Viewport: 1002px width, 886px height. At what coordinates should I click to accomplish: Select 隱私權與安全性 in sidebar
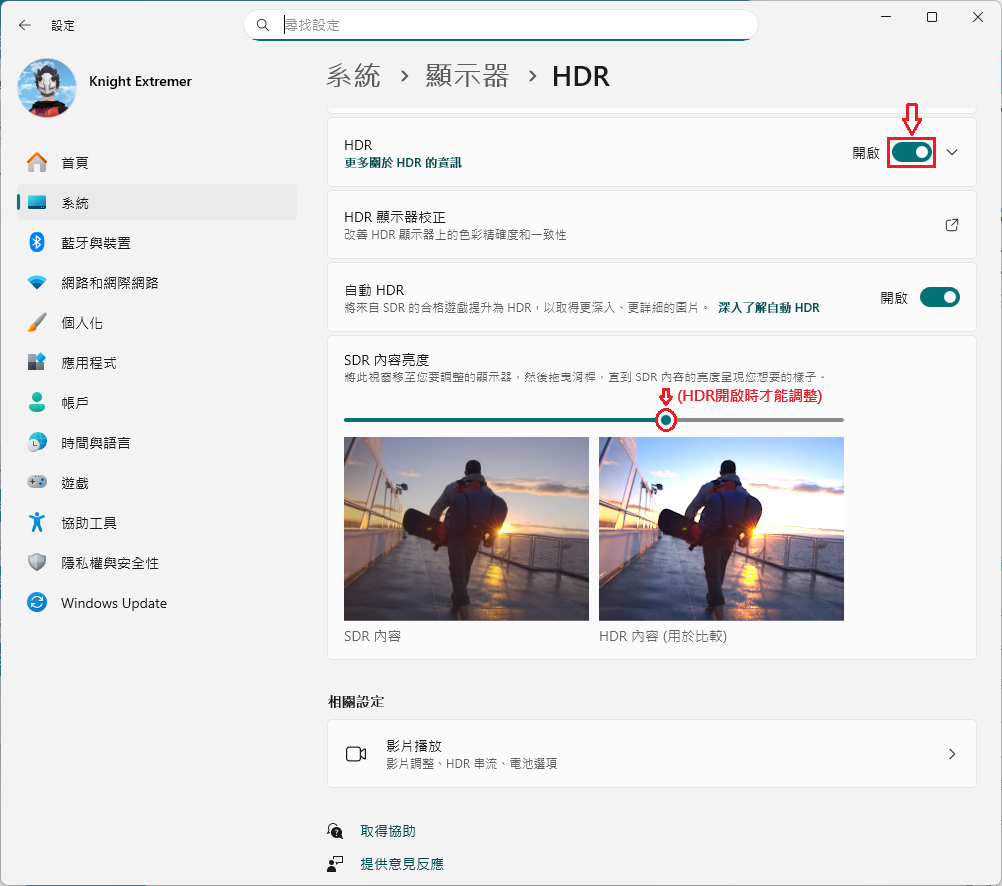157,563
